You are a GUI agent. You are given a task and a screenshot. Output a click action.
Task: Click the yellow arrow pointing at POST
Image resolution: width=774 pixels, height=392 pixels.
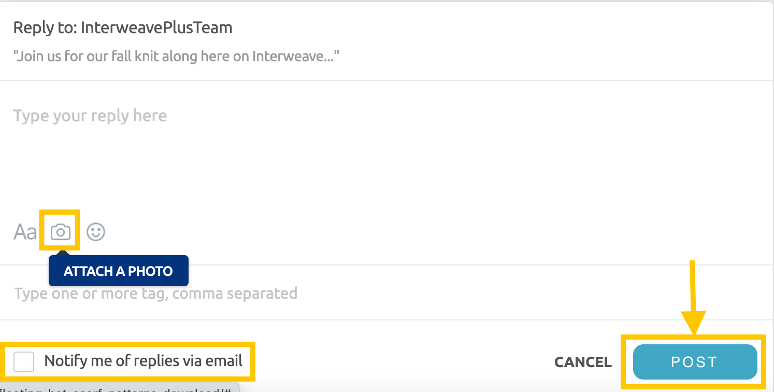pyautogui.click(x=693, y=297)
